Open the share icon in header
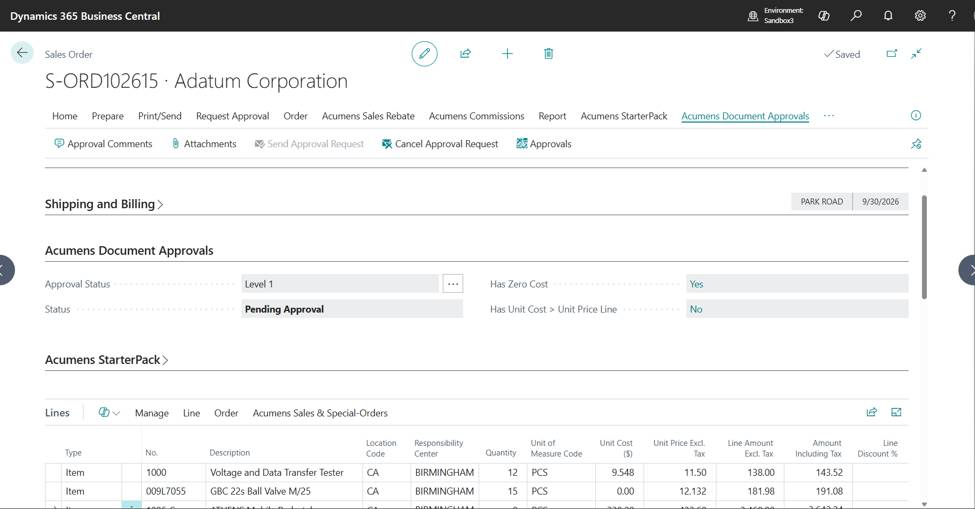Screen dimensions: 975x509 point(465,53)
